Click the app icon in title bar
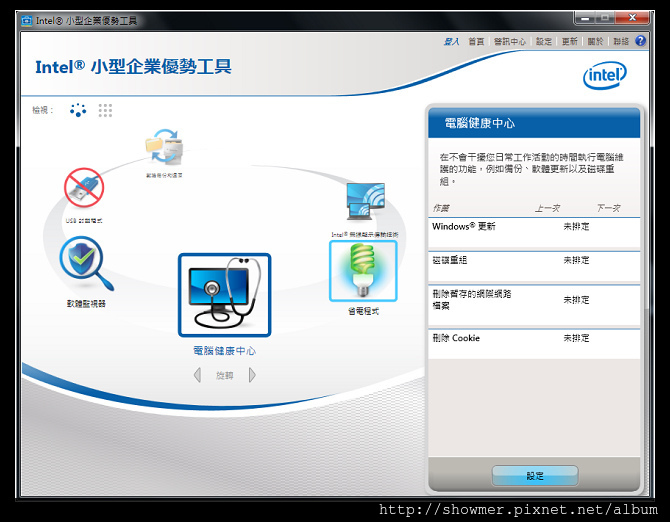Viewport: 670px width, 522px height. [27, 20]
